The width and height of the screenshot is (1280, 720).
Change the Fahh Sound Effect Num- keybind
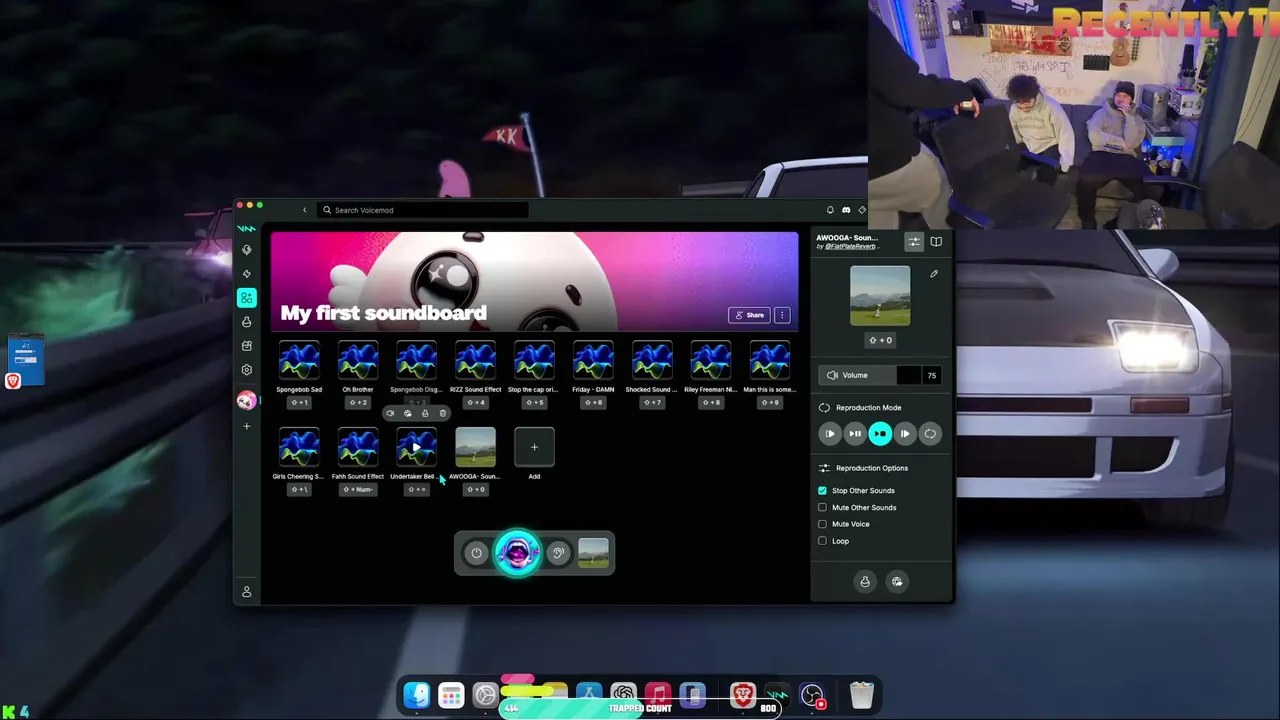pyautogui.click(x=358, y=489)
